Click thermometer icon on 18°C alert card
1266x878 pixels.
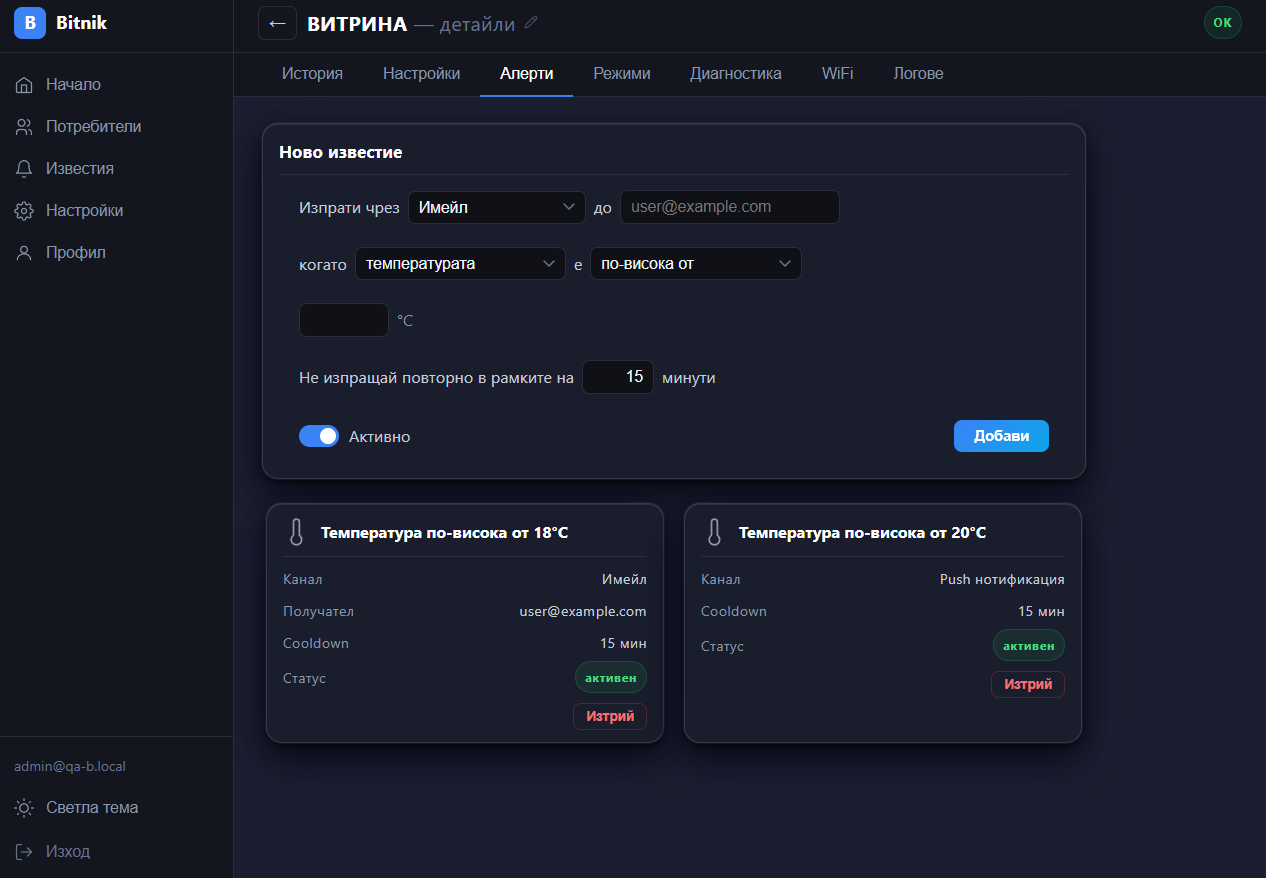click(296, 533)
